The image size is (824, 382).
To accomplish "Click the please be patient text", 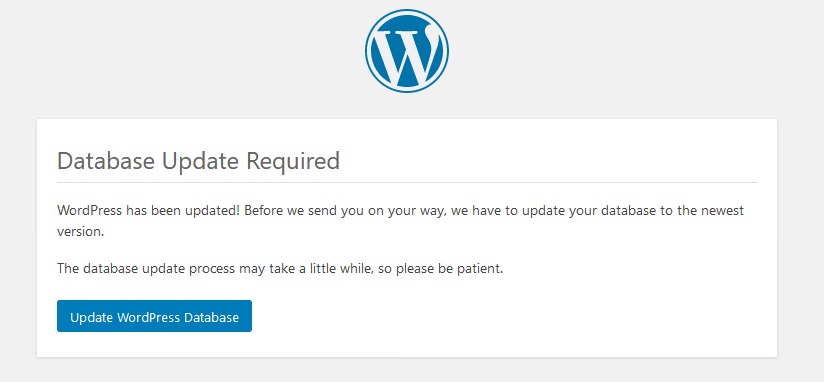I will (x=449, y=269).
